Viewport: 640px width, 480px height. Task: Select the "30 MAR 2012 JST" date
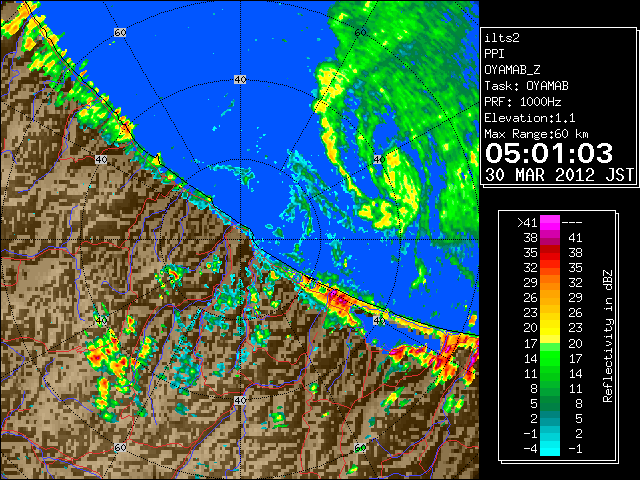(559, 175)
